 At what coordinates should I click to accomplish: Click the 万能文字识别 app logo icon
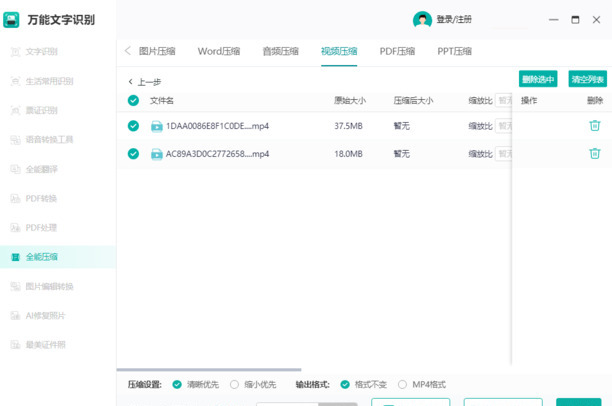[x=11, y=20]
